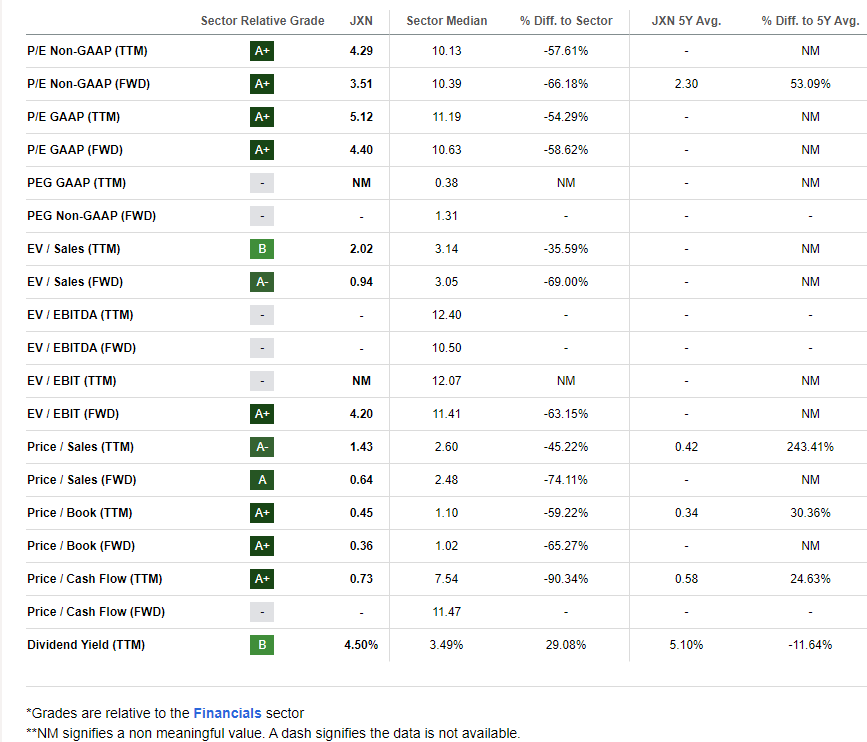Select the A+ grade badge for EV / EBIT (FWD)
This screenshot has height=742, width=867.
pos(261,413)
